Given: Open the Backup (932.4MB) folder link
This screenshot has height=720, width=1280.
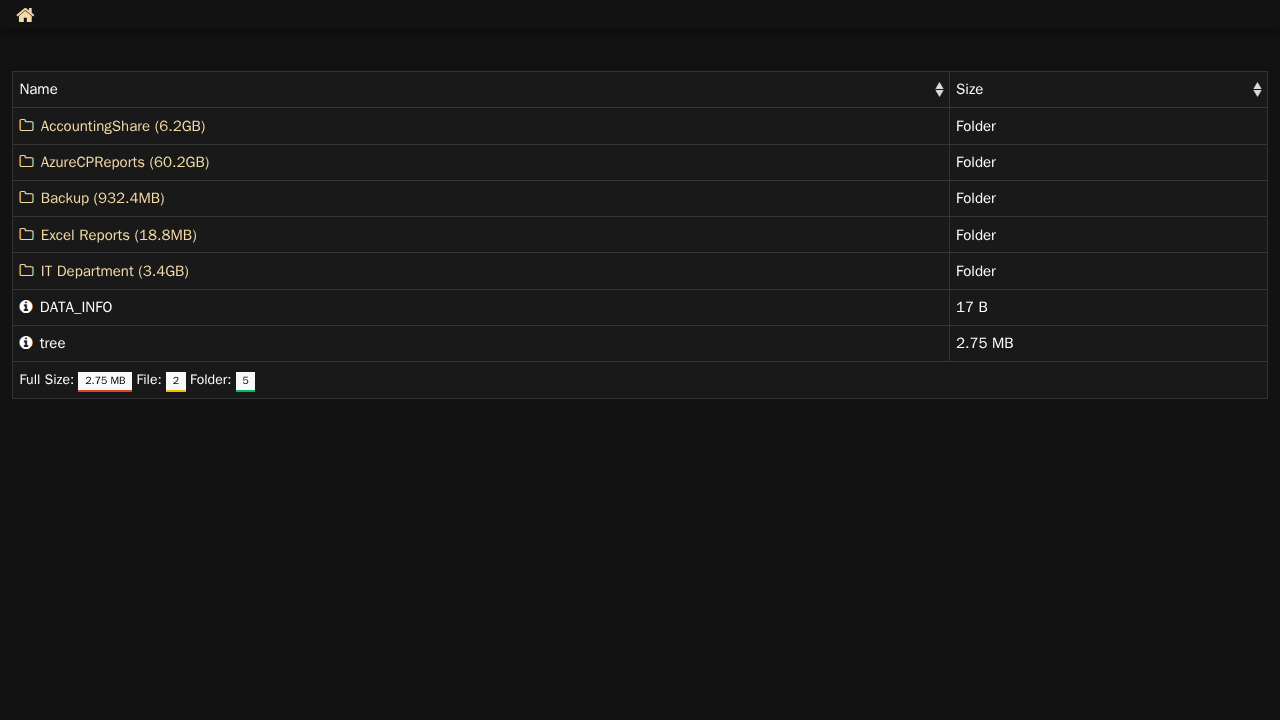Looking at the screenshot, I should point(103,198).
